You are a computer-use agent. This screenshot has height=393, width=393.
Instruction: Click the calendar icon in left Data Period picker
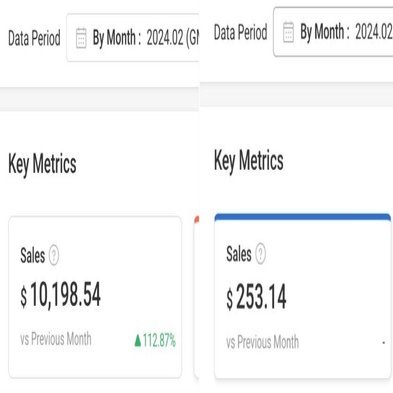pos(81,38)
